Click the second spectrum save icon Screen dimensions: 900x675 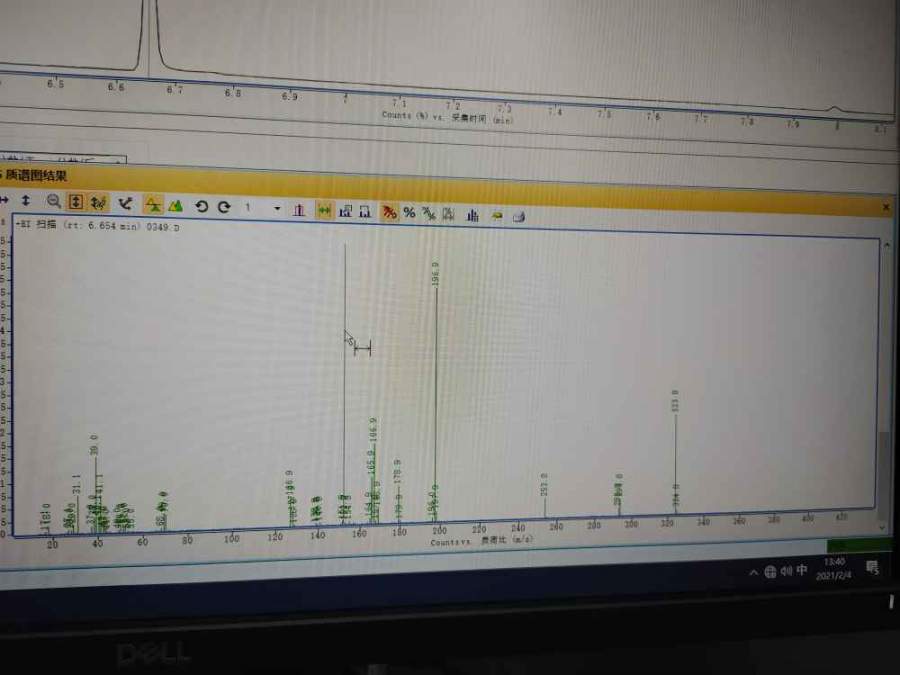[x=365, y=212]
